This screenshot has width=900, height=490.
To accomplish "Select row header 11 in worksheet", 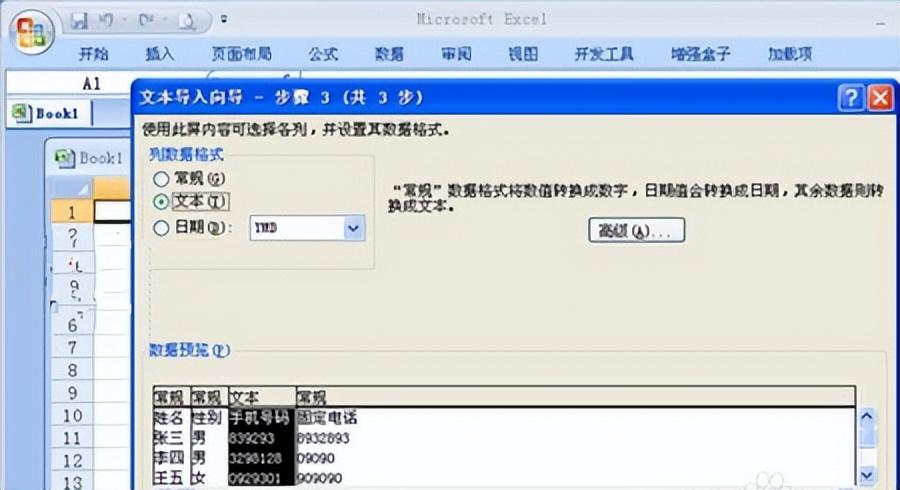I will (72, 438).
